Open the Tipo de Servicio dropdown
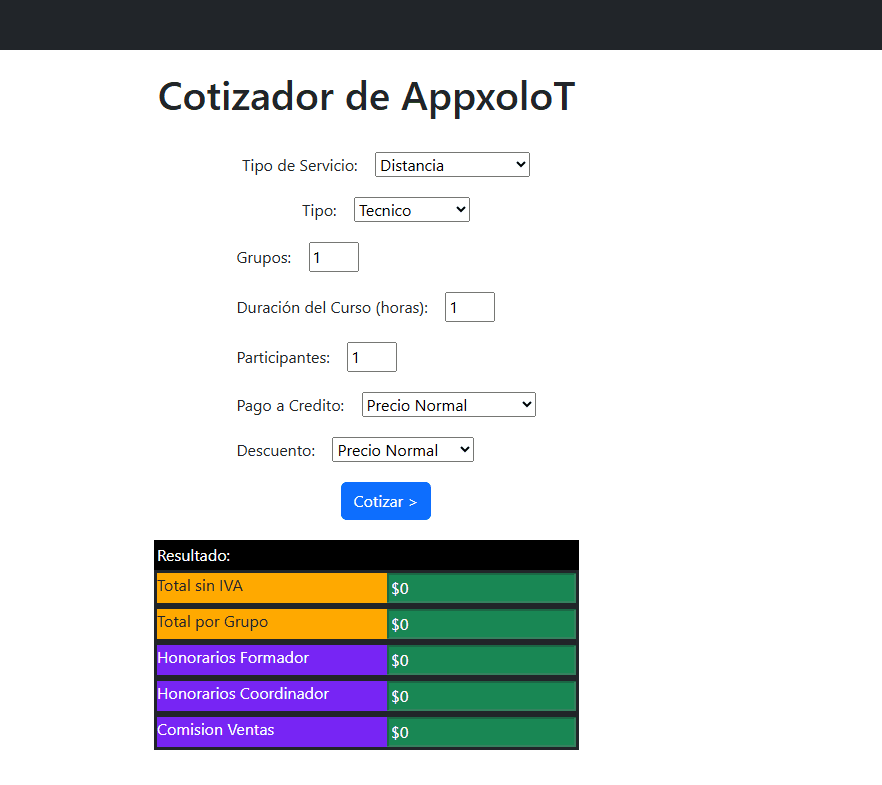882x785 pixels. [452, 165]
